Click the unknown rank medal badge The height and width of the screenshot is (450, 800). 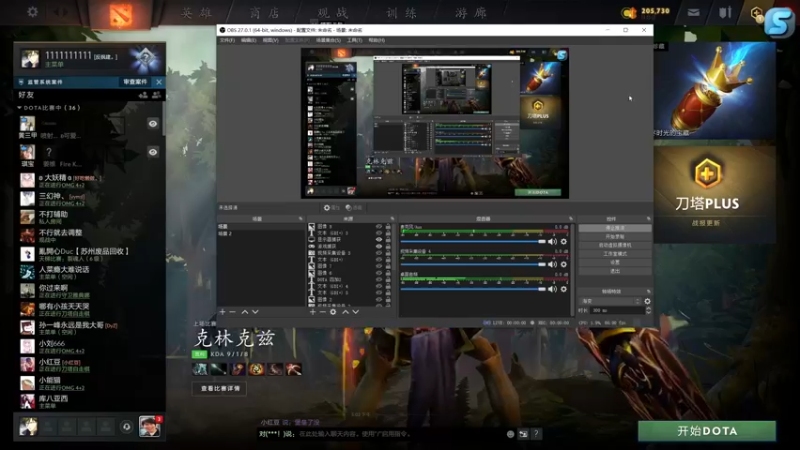[x=145, y=59]
